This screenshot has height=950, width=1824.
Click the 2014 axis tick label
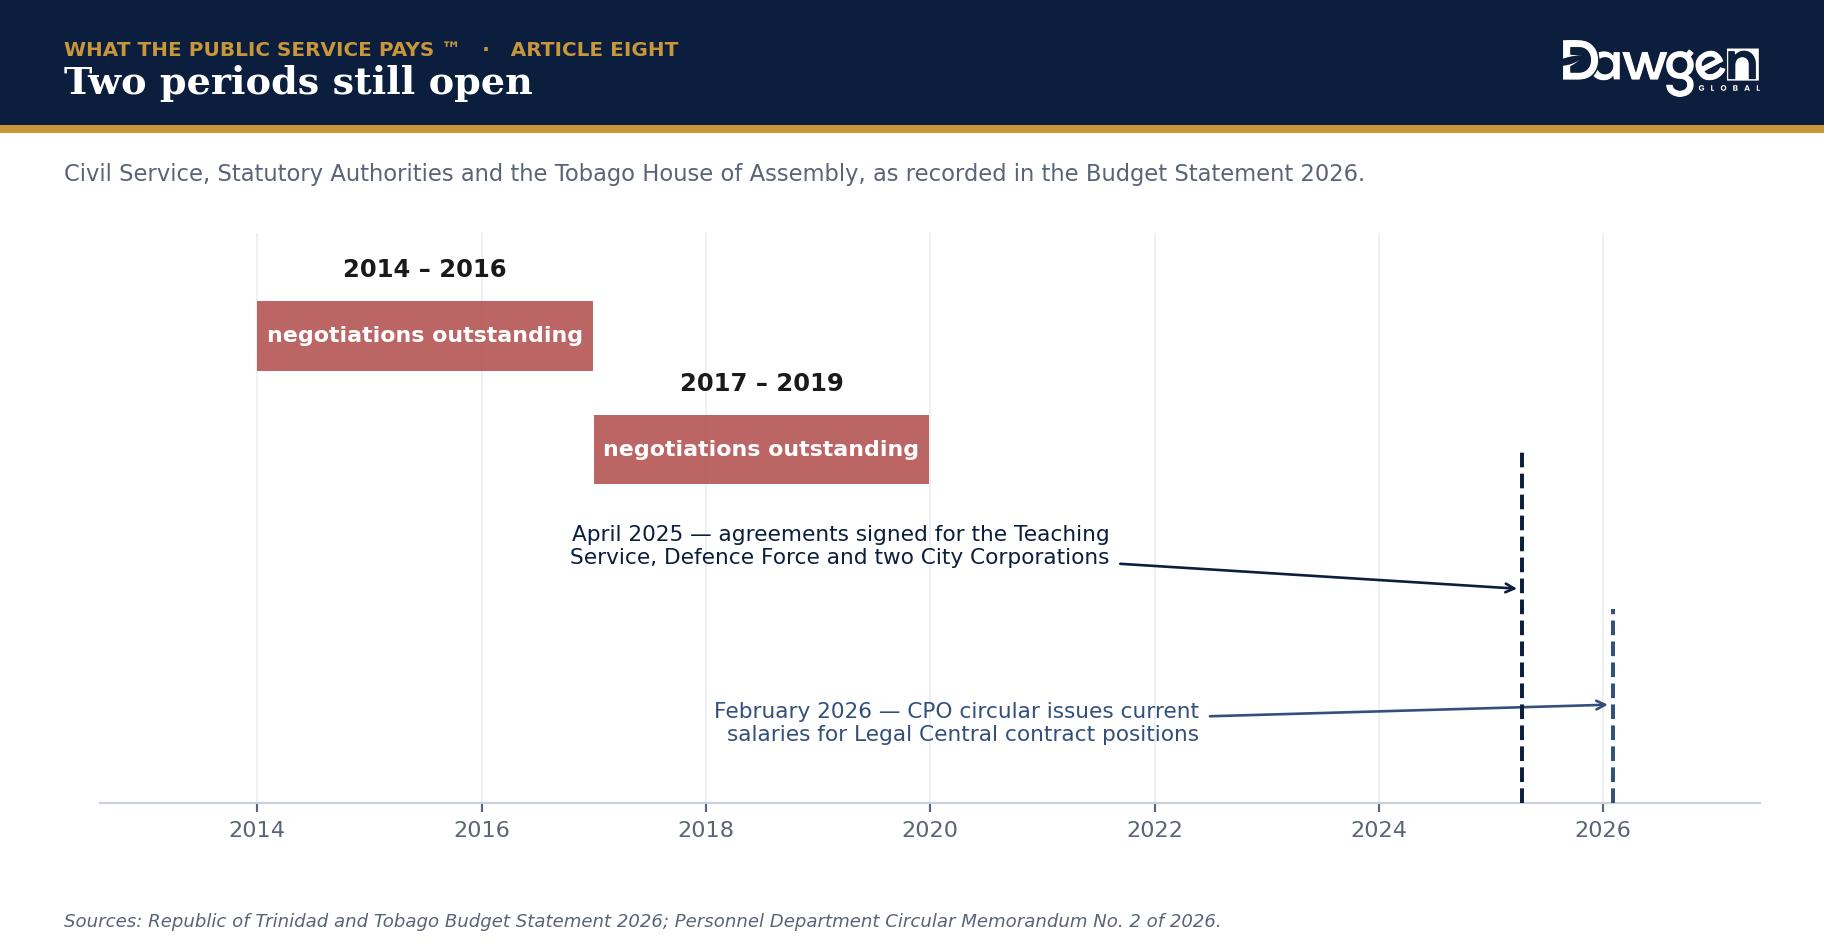click(257, 830)
